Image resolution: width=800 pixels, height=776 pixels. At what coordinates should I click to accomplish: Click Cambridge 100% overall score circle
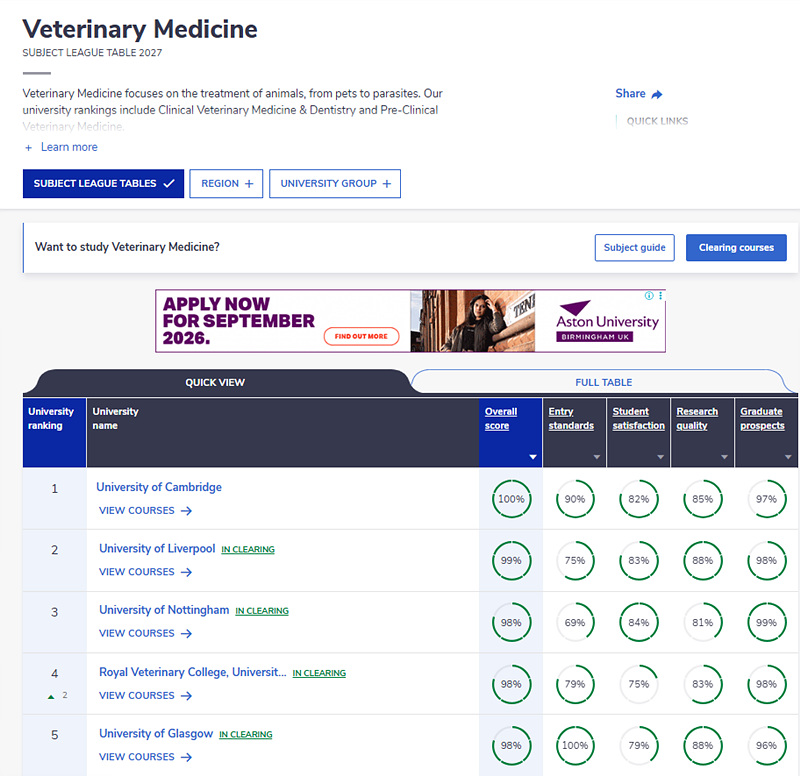click(511, 498)
